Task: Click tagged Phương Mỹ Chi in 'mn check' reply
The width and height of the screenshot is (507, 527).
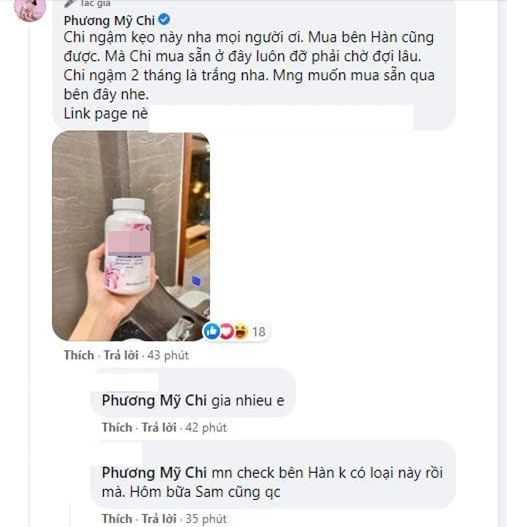Action: (x=154, y=473)
